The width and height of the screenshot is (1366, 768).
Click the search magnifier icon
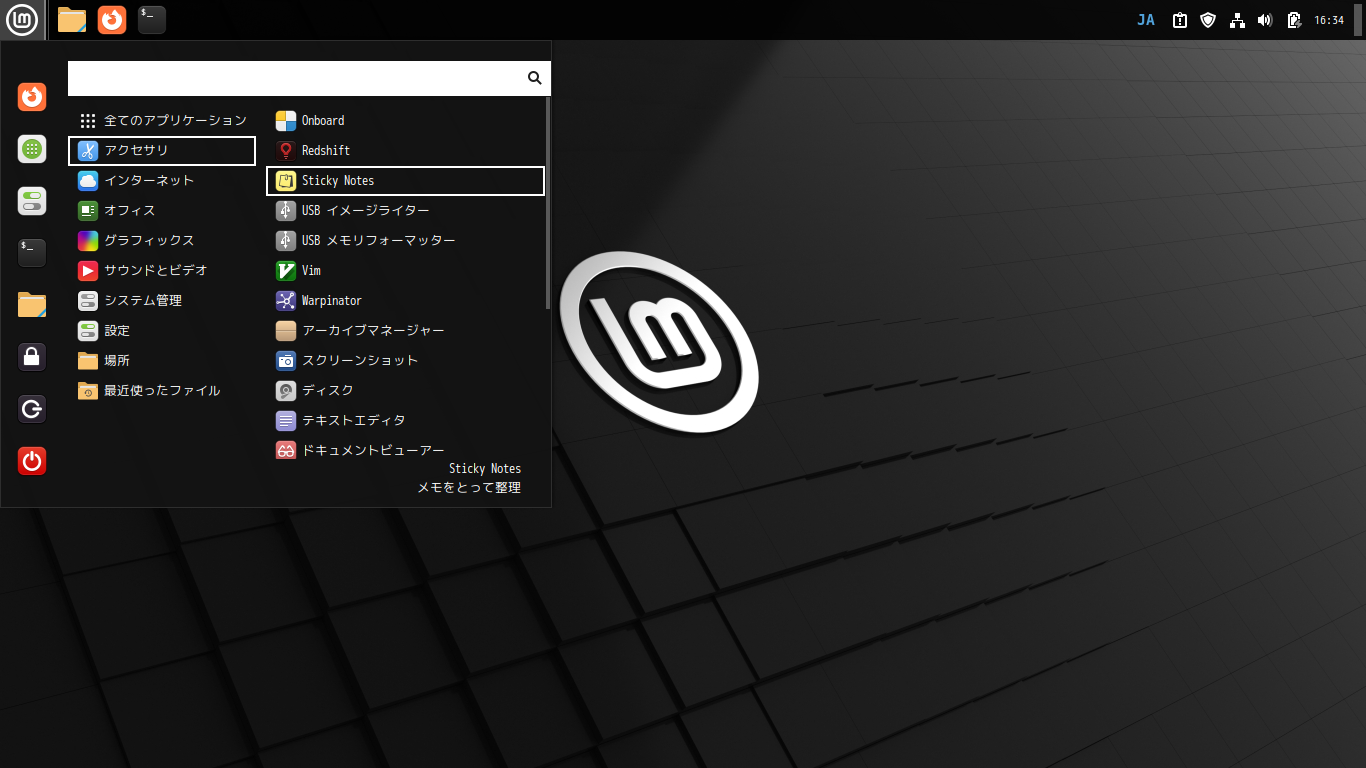[x=534, y=78]
